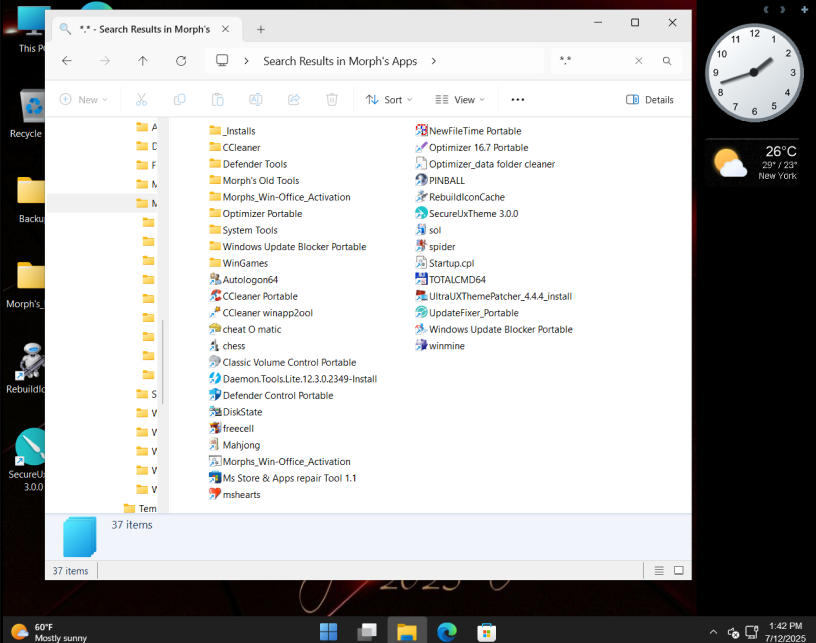Select the winmine game icon

click(x=421, y=345)
